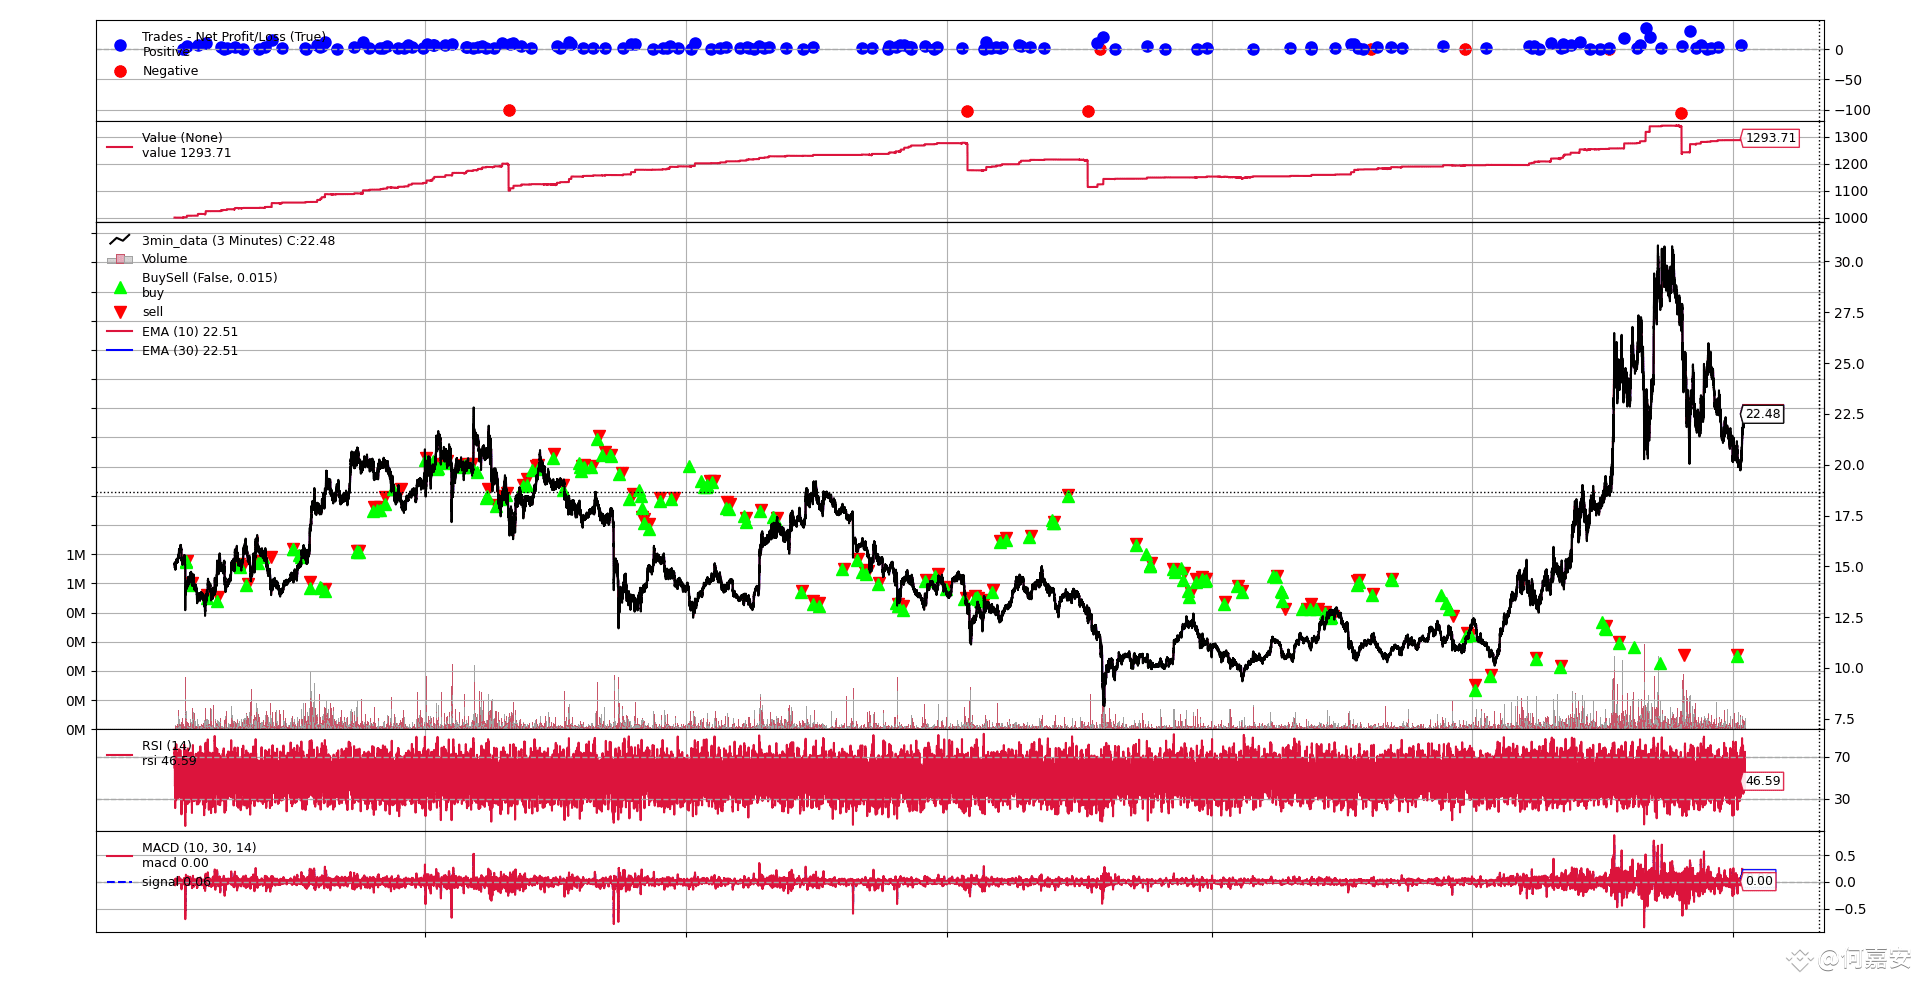Click the 15.0 price axis tick
The image size is (1920, 981).
point(1849,567)
